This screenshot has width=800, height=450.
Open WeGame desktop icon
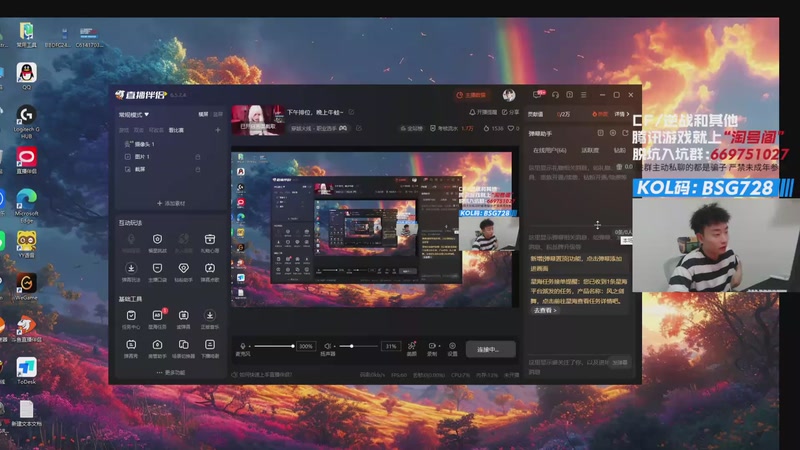[x=26, y=286]
